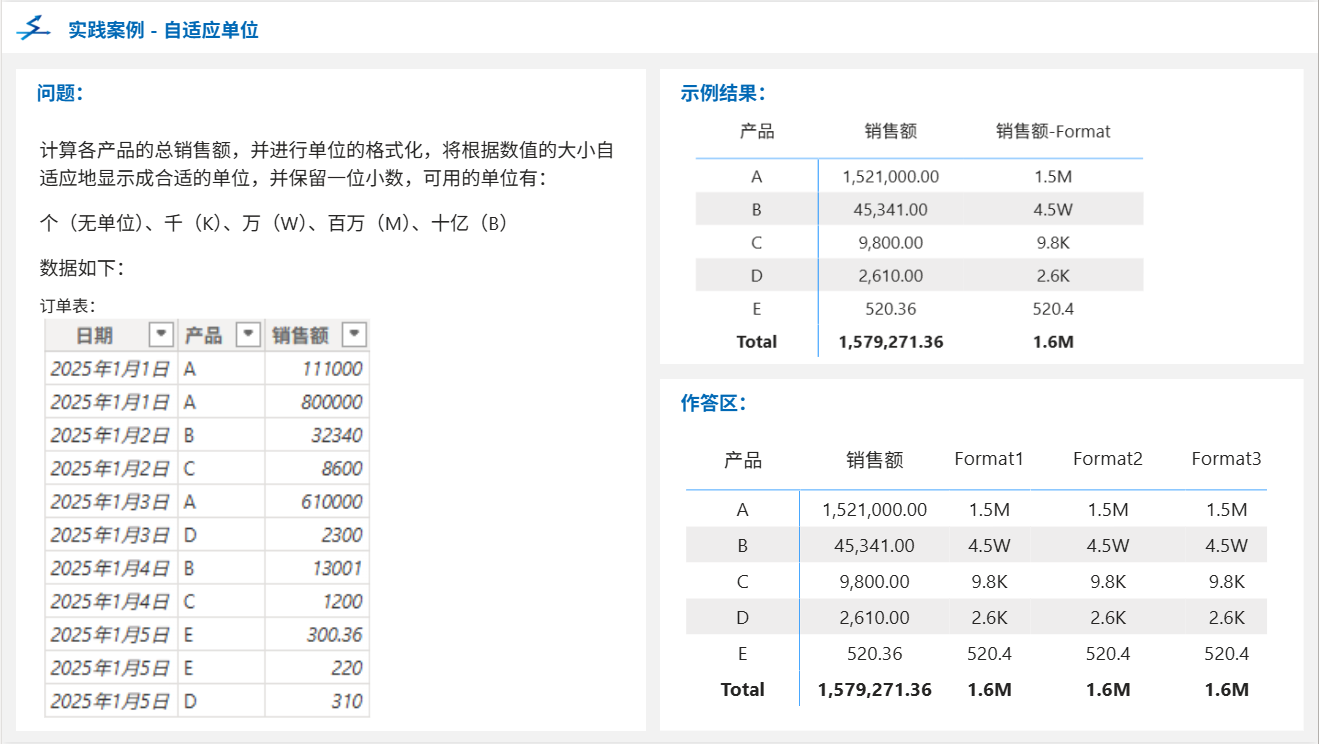Select the 作答区 section heading
Screen dimensions: 1319x744
click(x=713, y=403)
